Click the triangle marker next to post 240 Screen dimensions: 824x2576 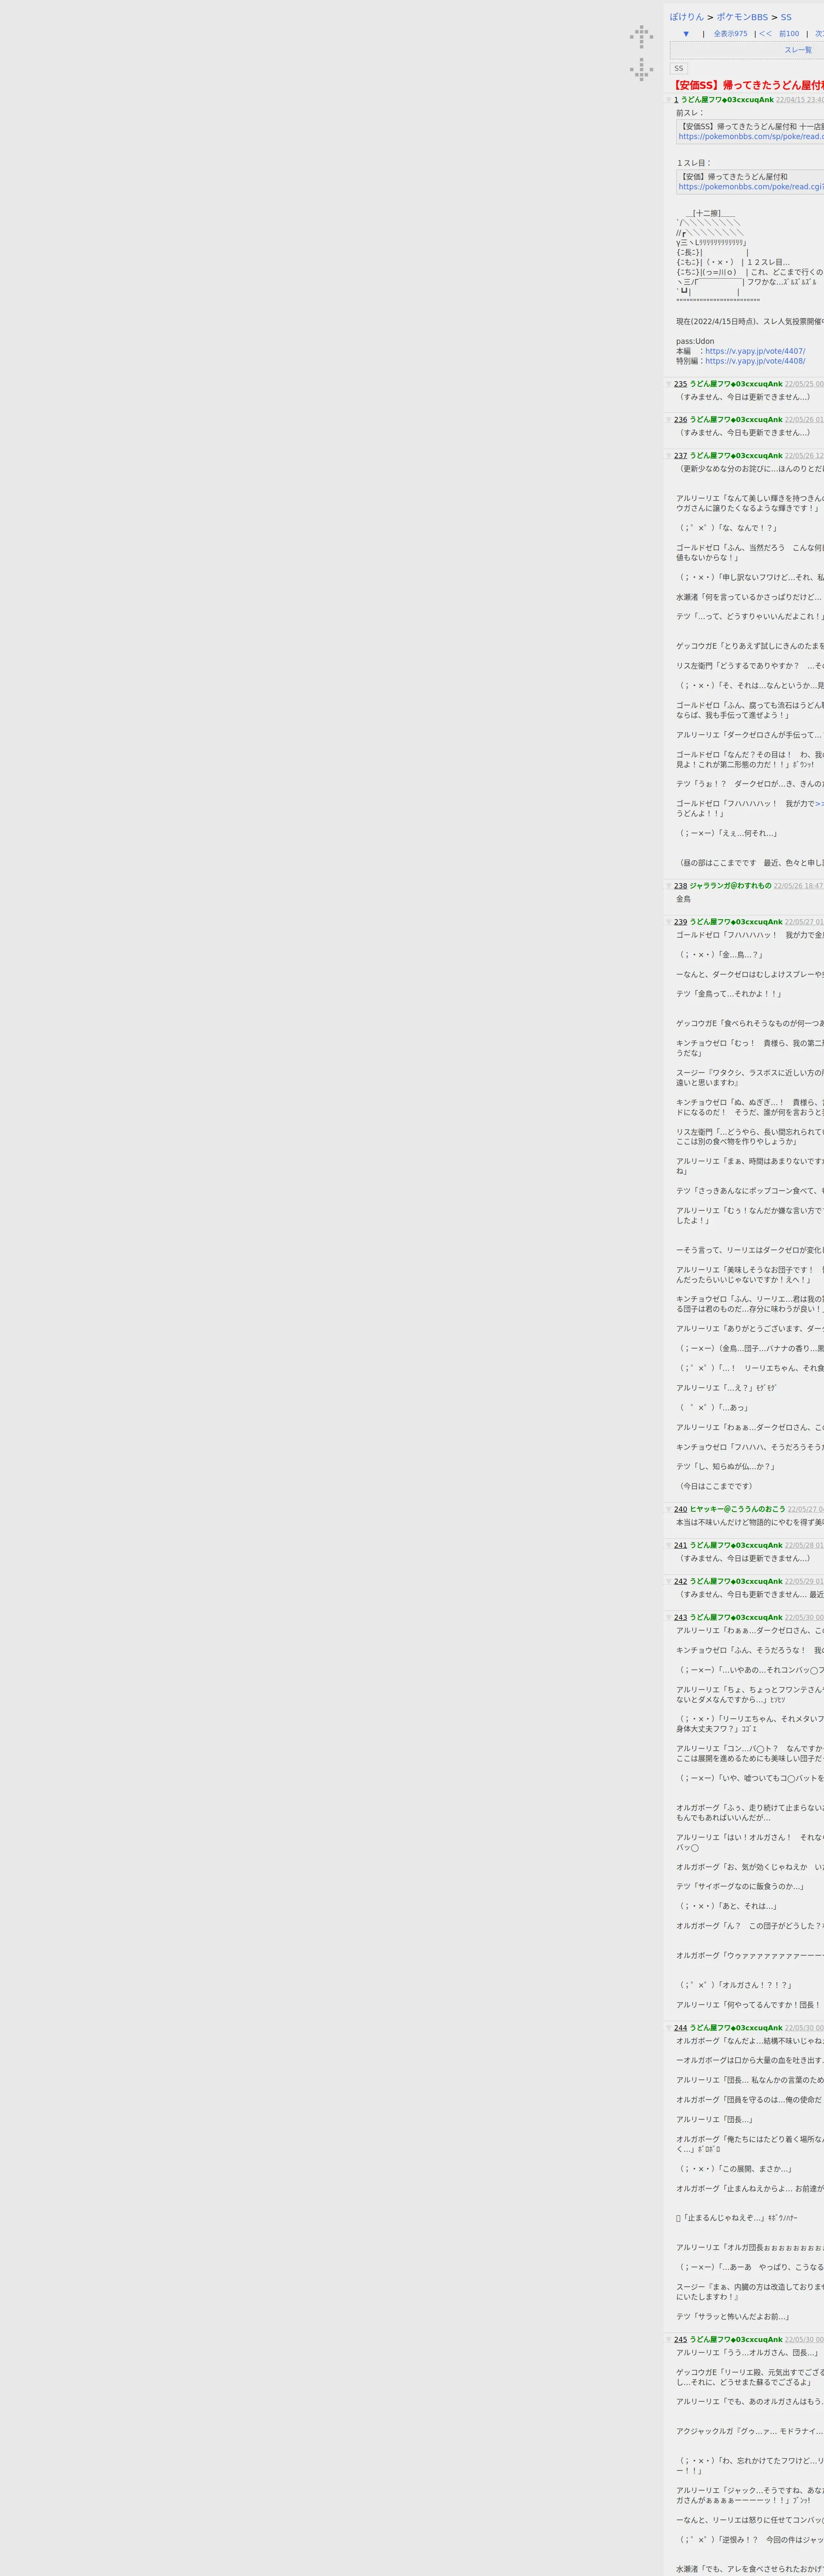[x=669, y=1509]
